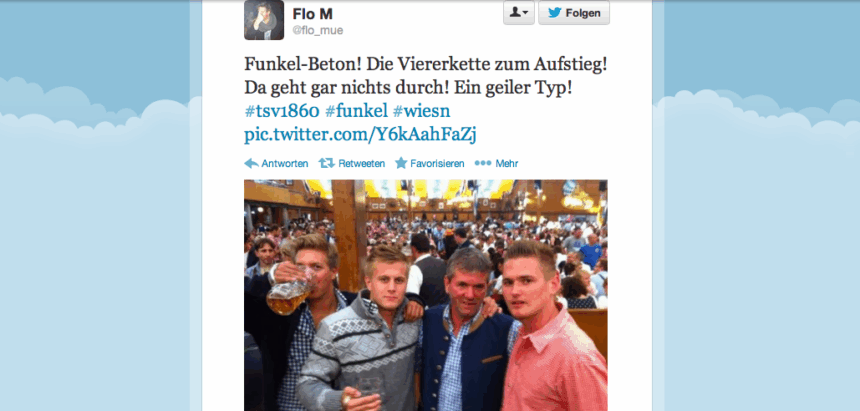
Task: Click the Retweeten label
Action: (x=361, y=164)
